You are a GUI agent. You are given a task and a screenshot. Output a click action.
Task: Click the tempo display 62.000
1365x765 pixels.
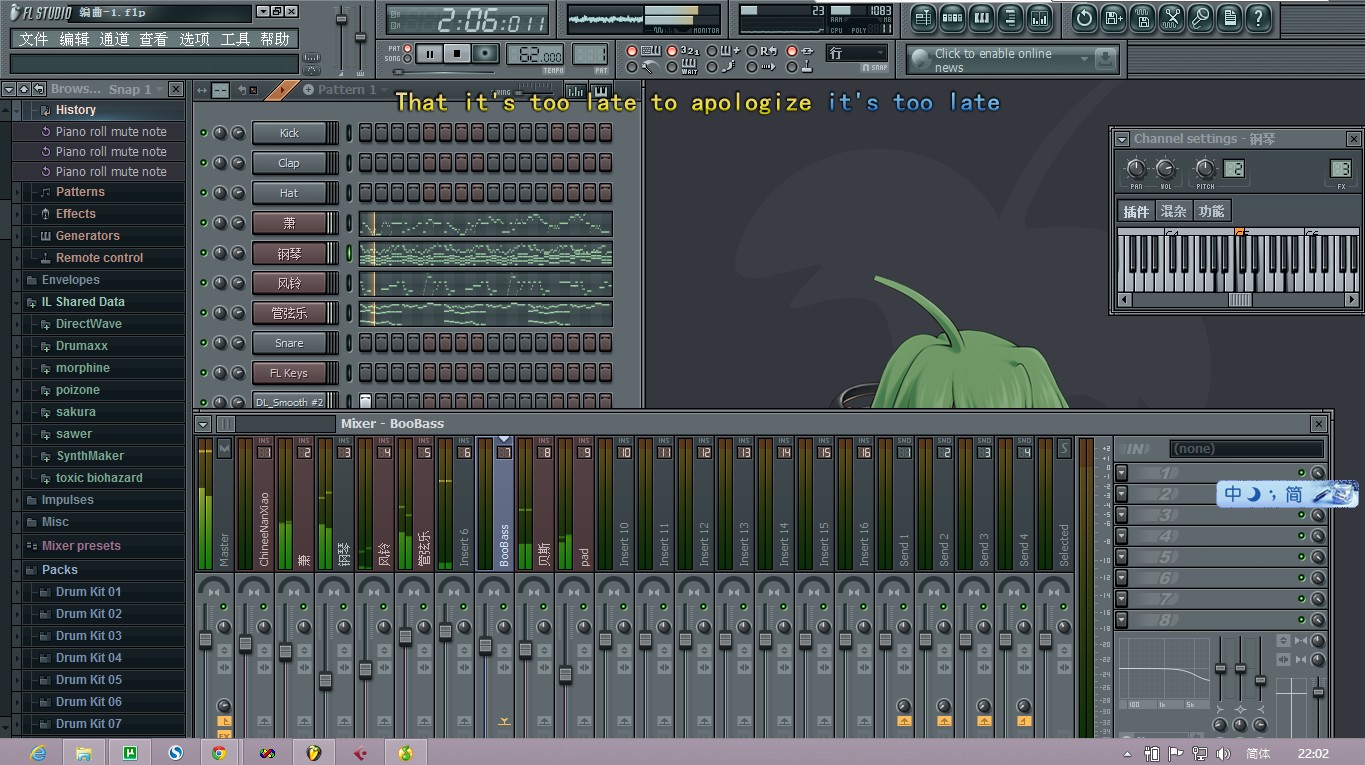point(535,54)
